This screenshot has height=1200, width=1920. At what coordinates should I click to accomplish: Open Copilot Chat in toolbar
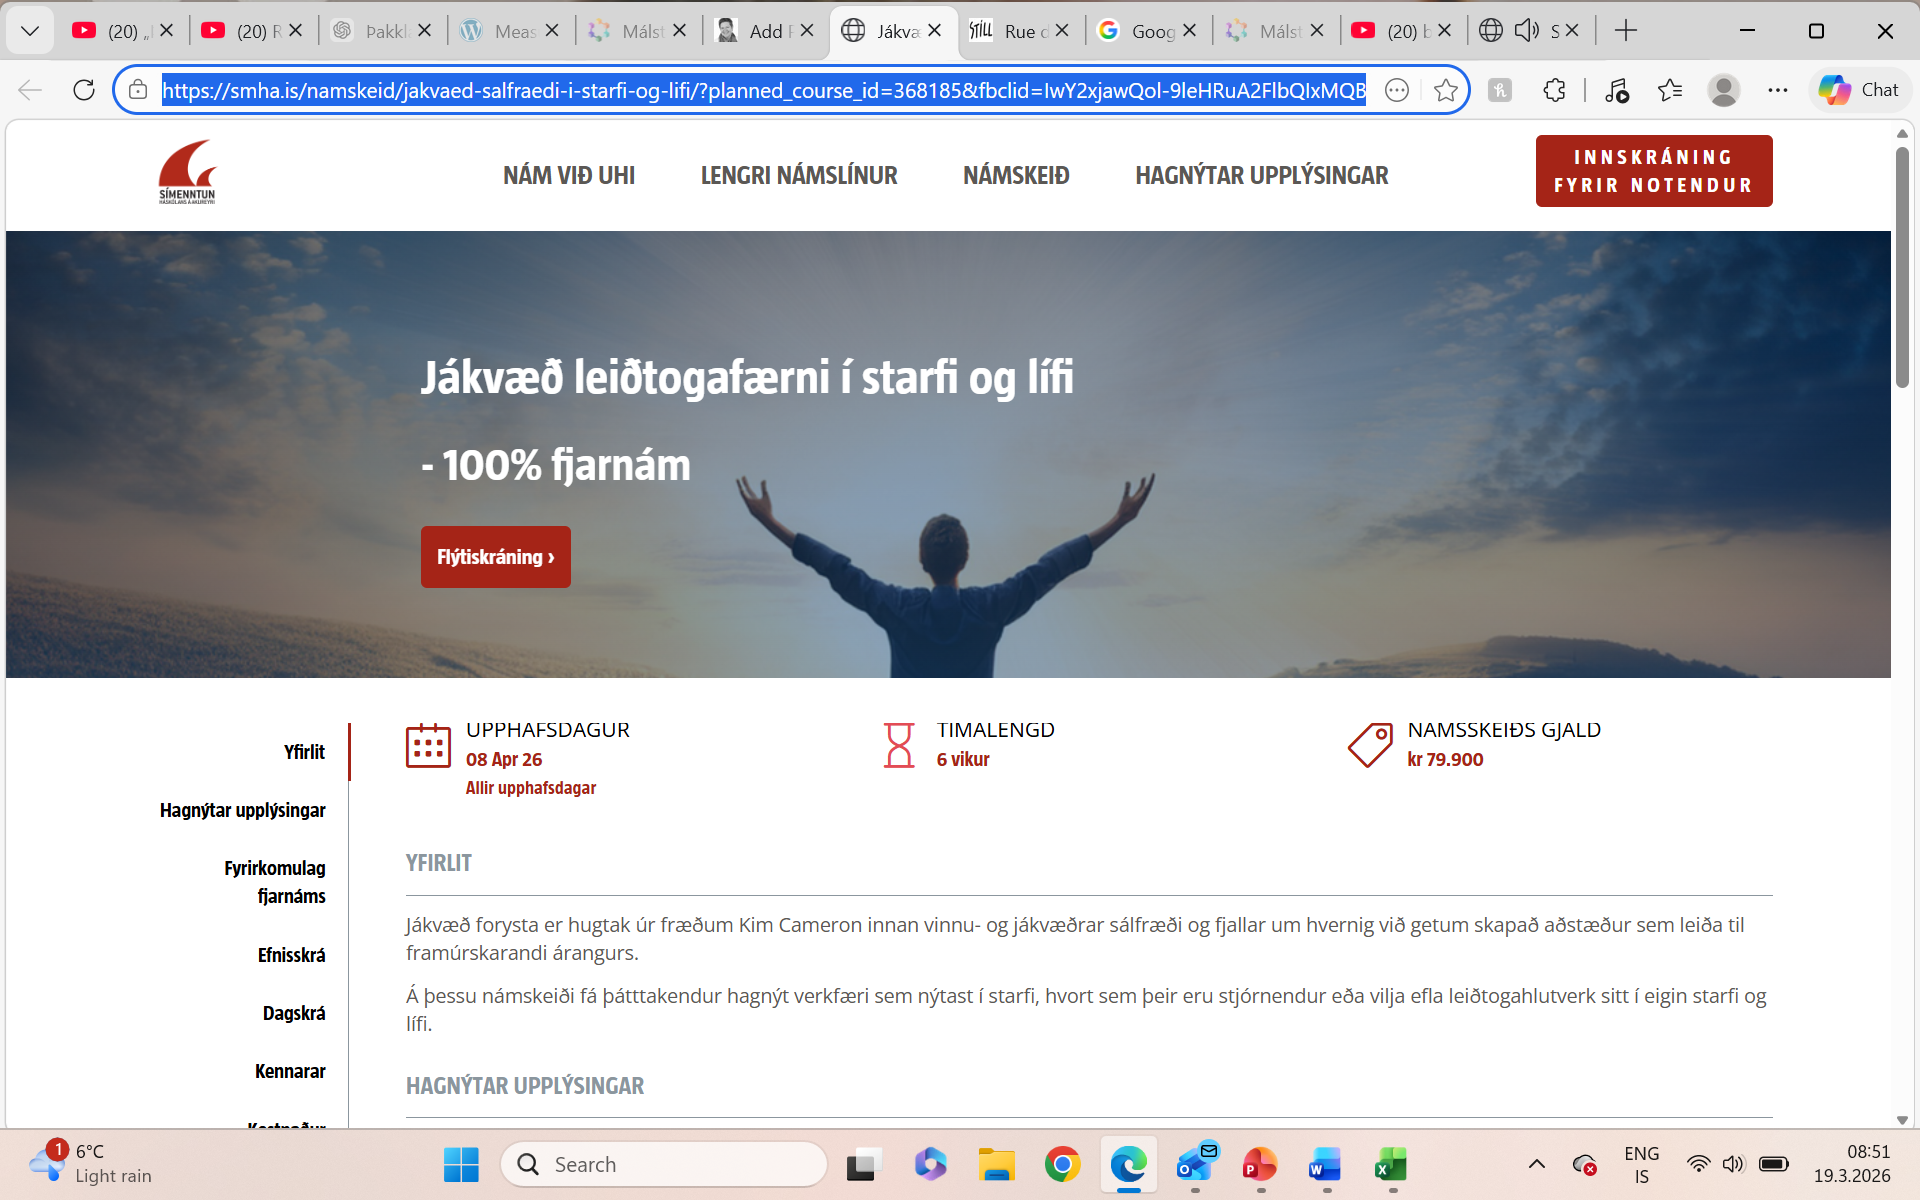click(1858, 90)
